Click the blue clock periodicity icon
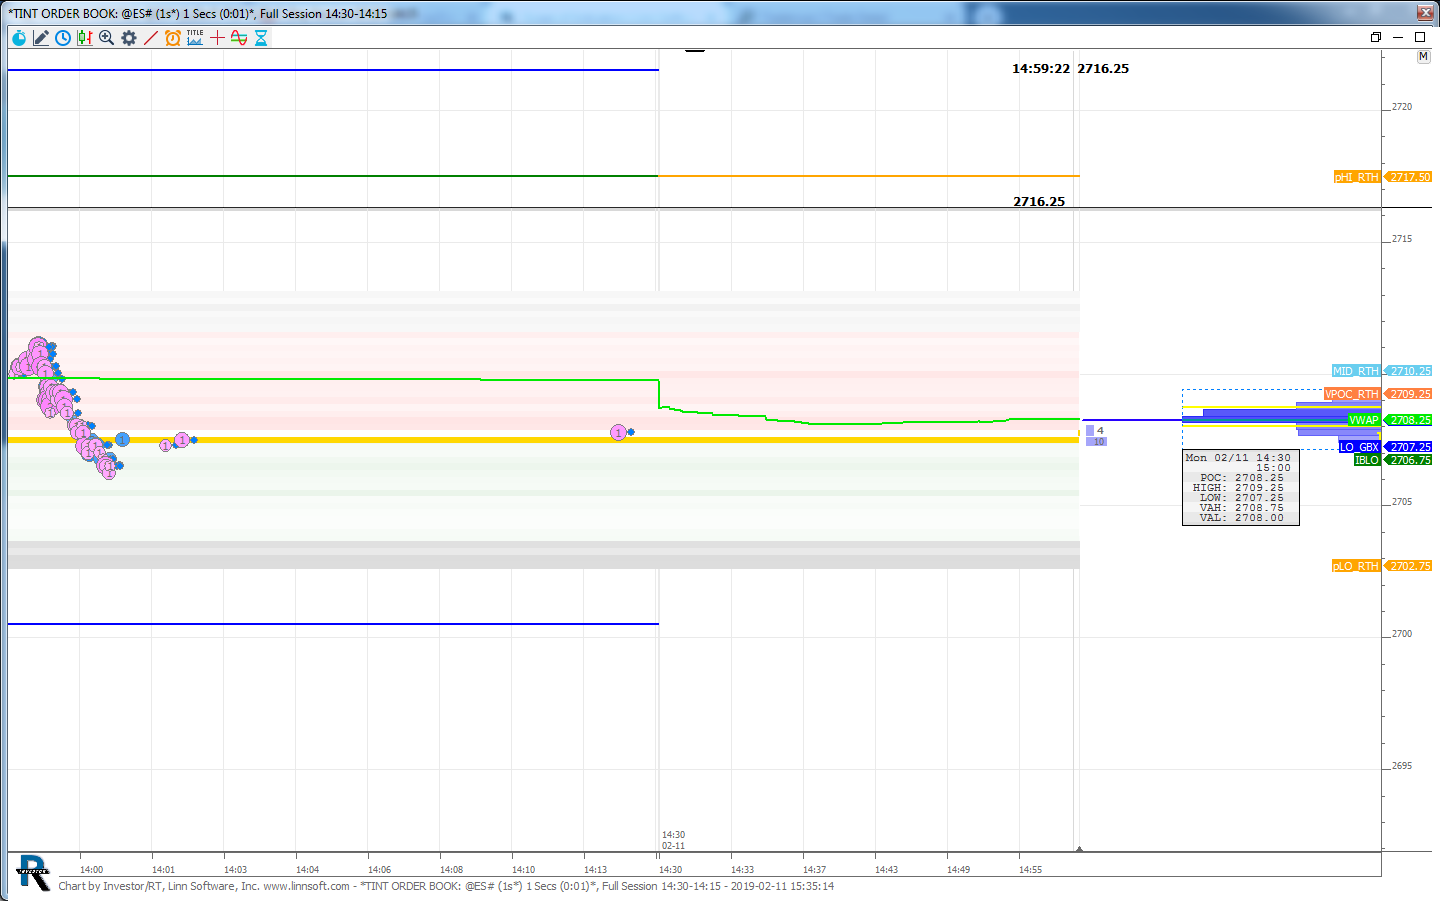1440x901 pixels. click(63, 38)
